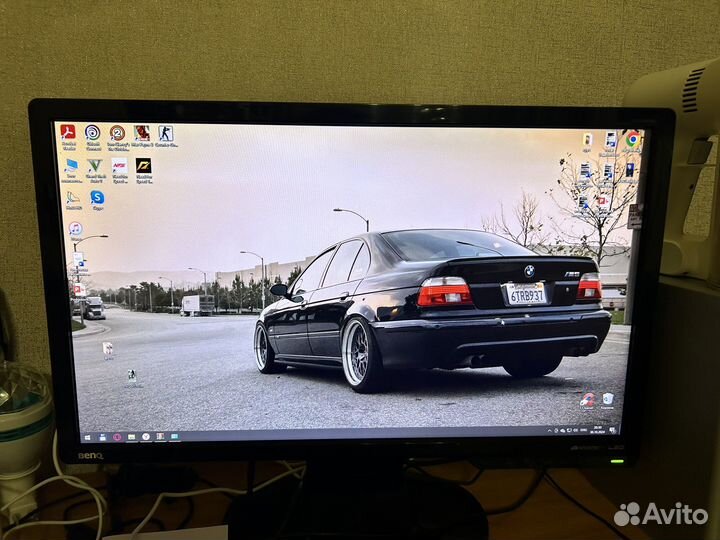Select the Grand Theft Auto V shortcut
The image size is (720, 540).
tap(95, 166)
